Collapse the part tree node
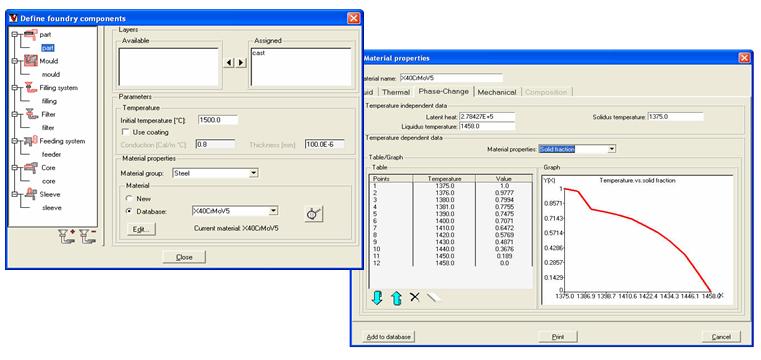Image resolution: width=761 pixels, height=360 pixels. coord(14,34)
